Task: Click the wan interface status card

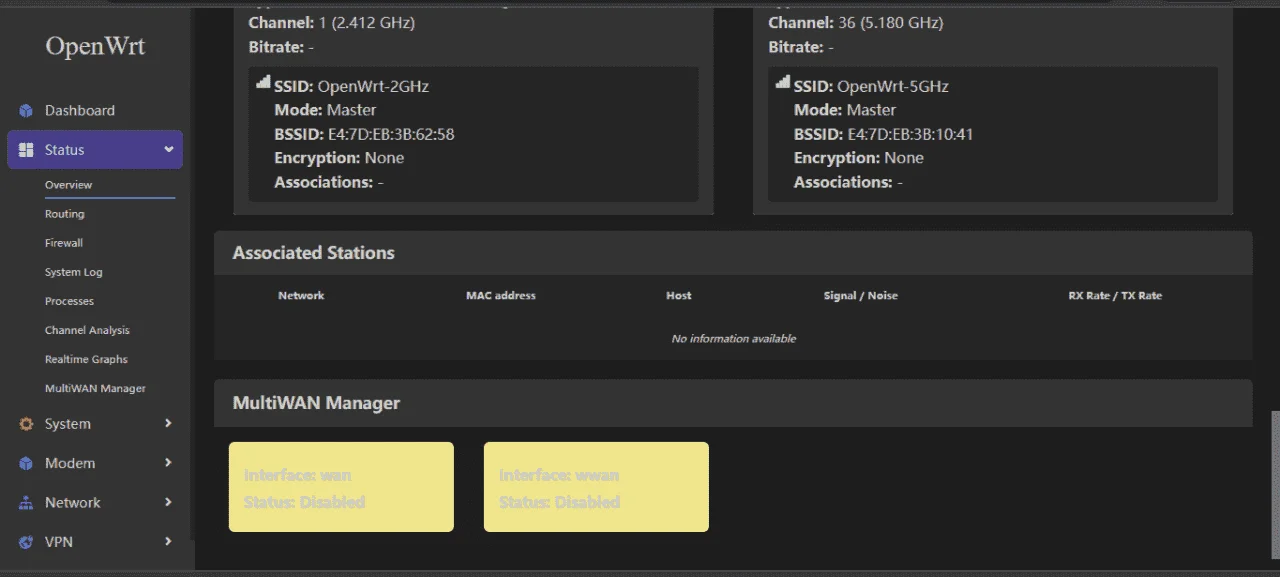Action: click(x=341, y=487)
